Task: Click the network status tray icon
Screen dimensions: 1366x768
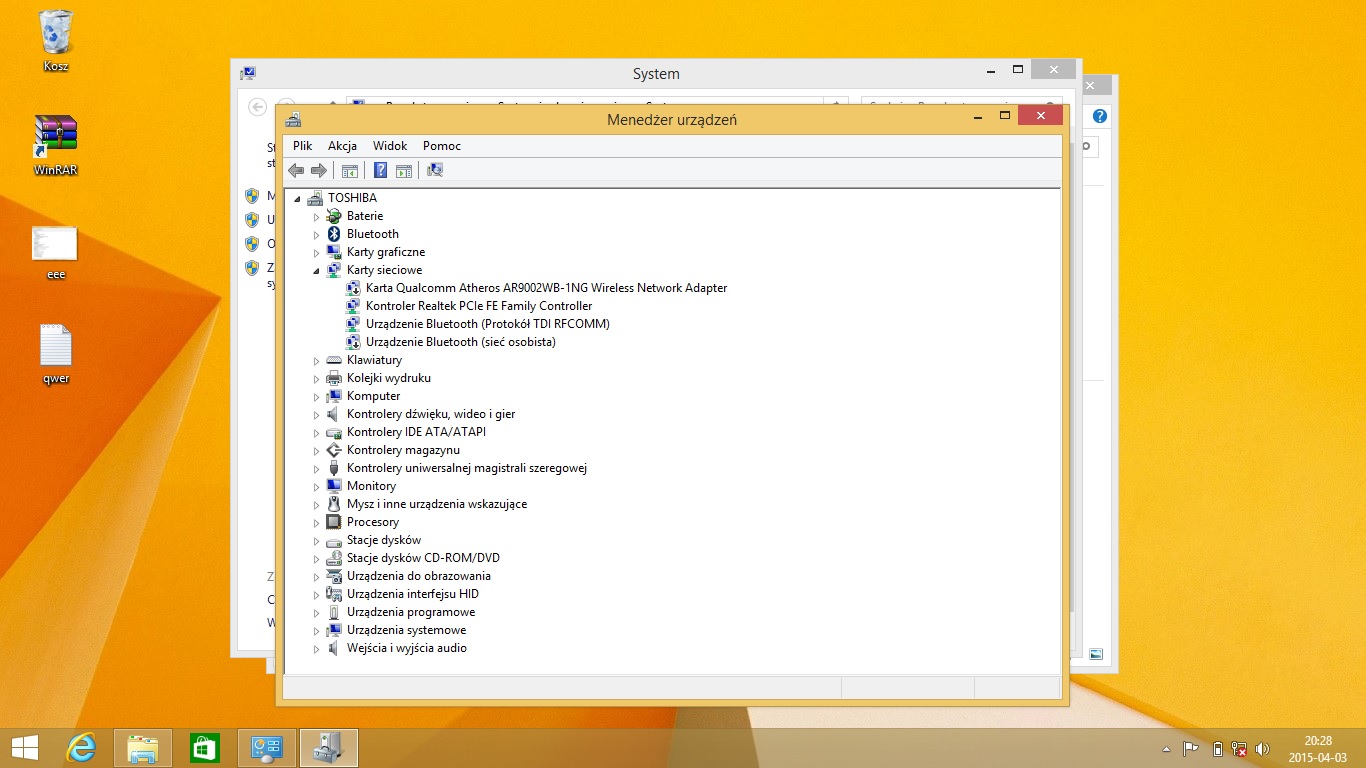Action: click(x=1240, y=749)
